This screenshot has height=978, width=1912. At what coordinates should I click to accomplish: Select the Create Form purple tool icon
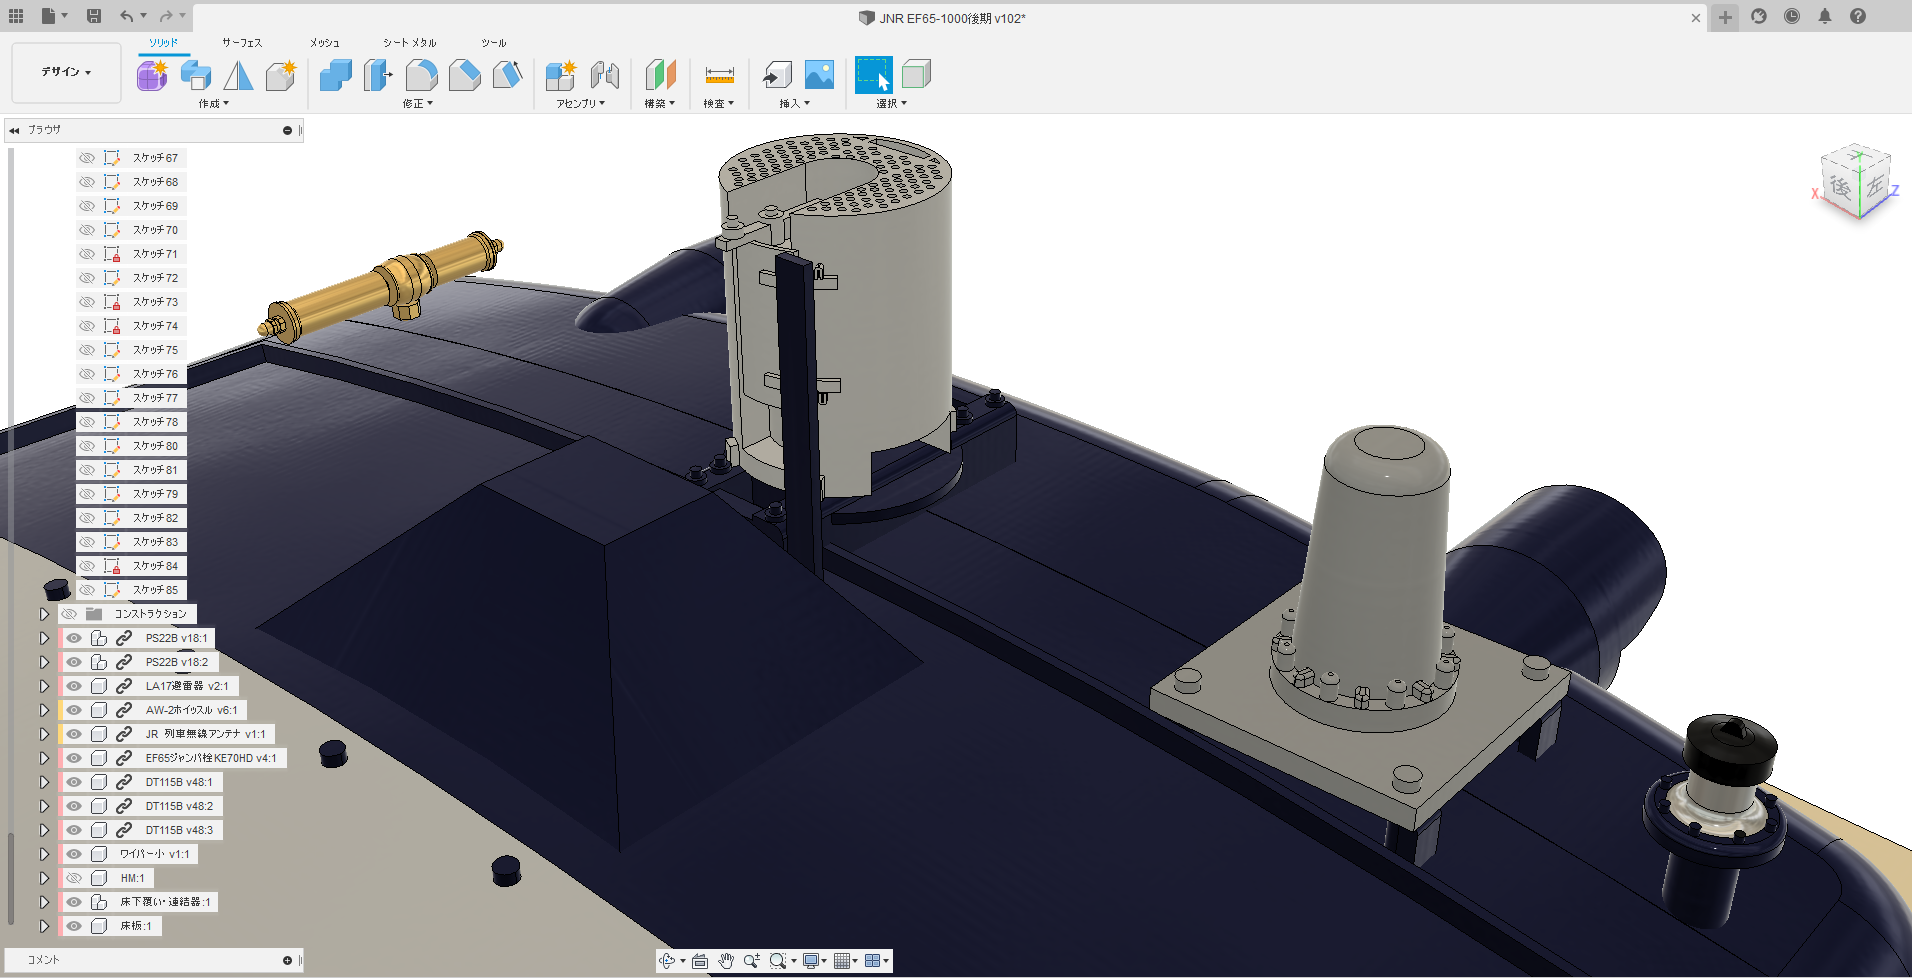152,75
